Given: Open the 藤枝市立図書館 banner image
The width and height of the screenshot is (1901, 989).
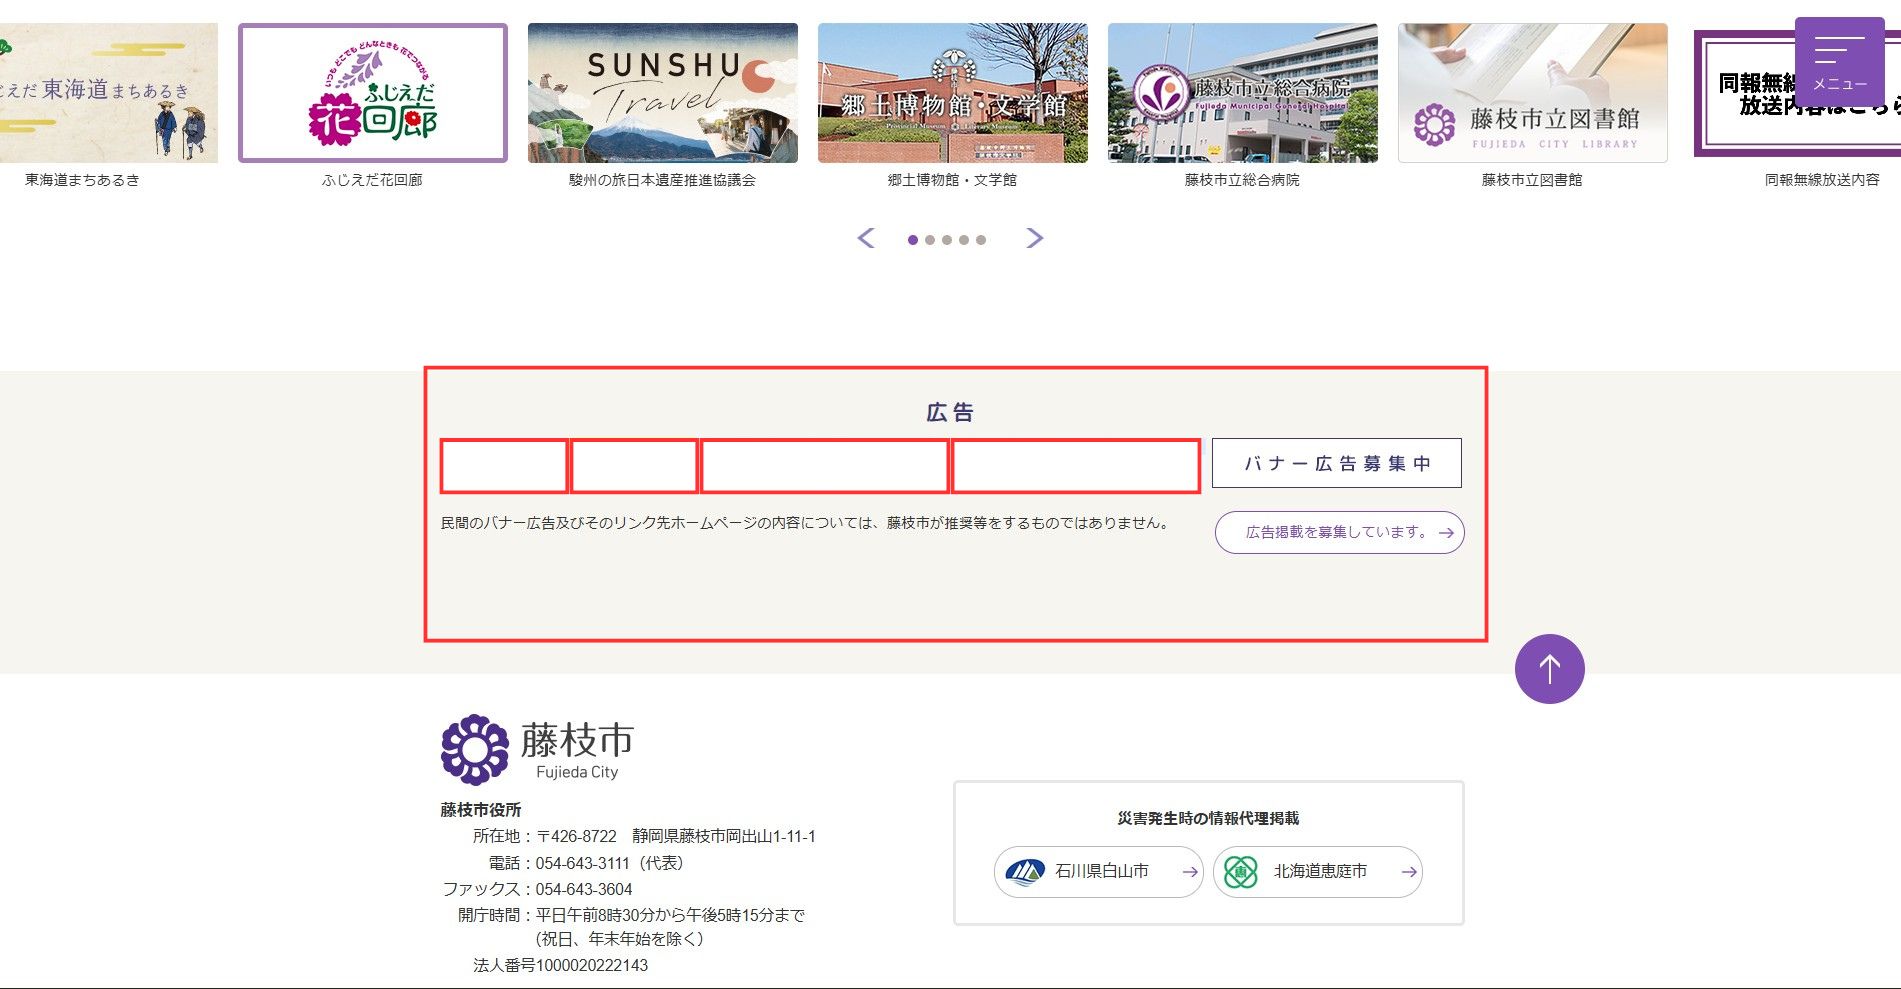Looking at the screenshot, I should (1533, 93).
